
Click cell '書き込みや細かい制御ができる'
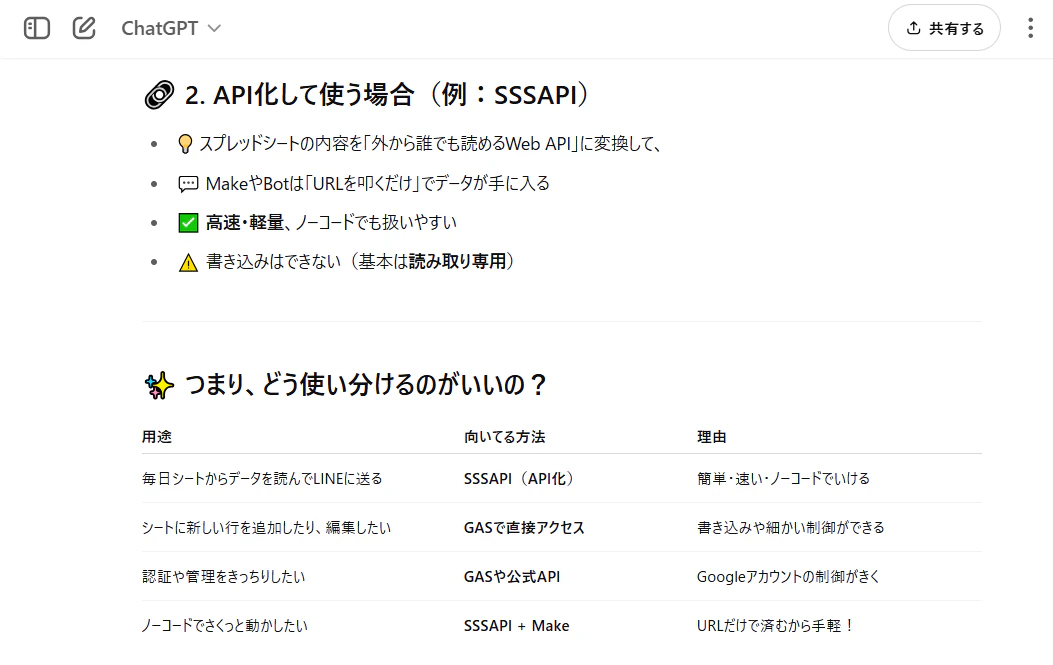click(790, 527)
